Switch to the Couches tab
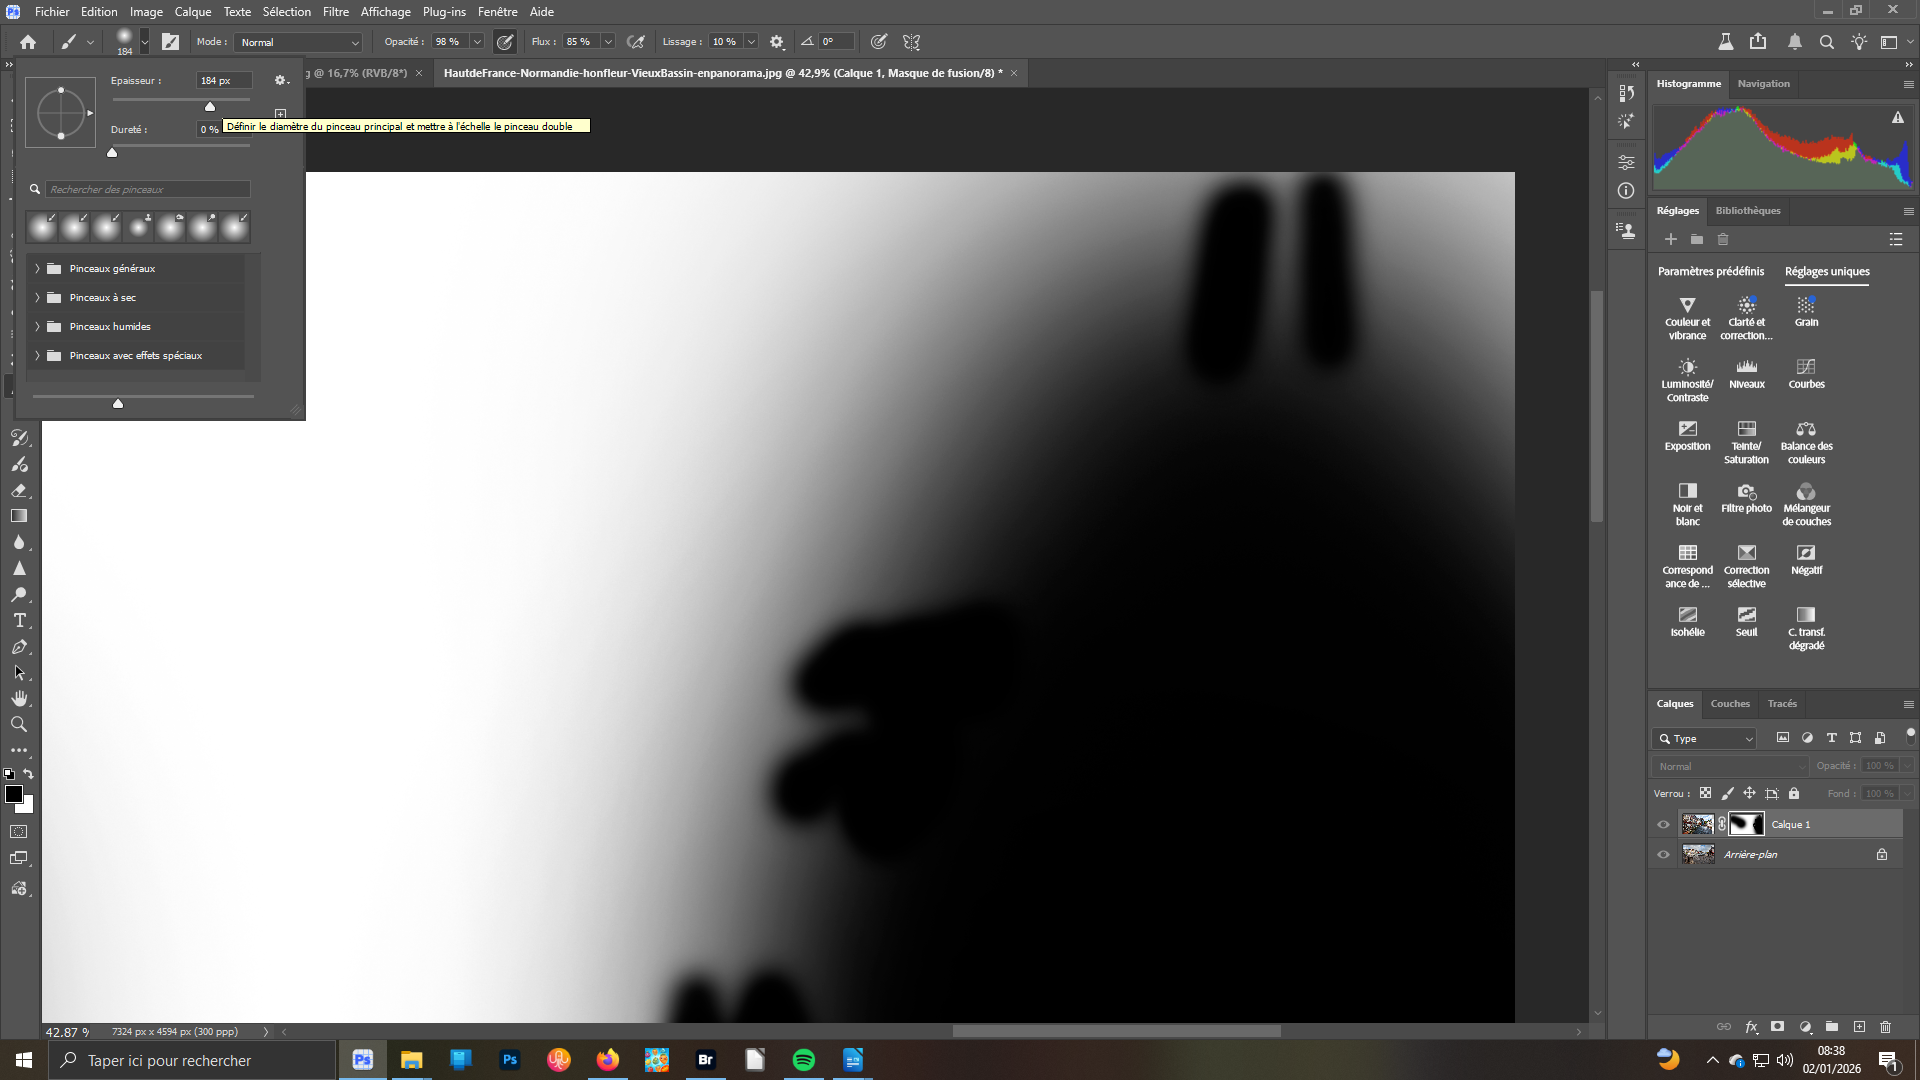Screen dimensions: 1920x1080 [x=1730, y=704]
